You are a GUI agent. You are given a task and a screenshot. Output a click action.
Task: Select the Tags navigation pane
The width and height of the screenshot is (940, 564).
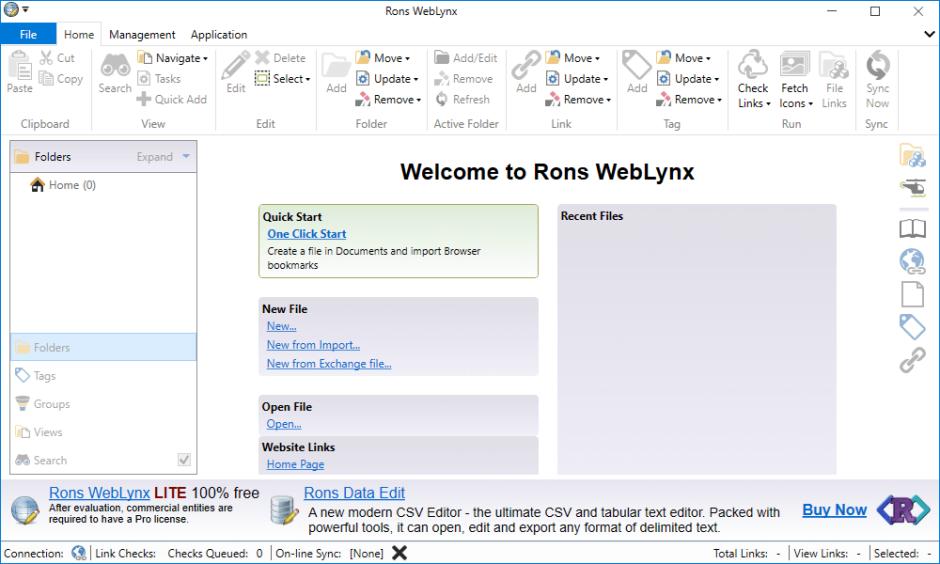(x=103, y=375)
